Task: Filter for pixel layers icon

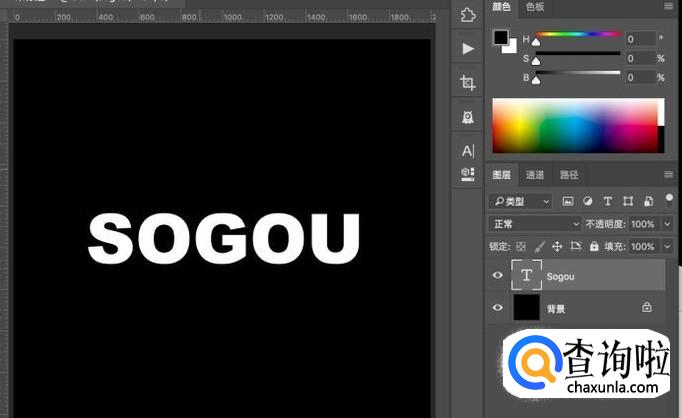Action: pyautogui.click(x=568, y=201)
